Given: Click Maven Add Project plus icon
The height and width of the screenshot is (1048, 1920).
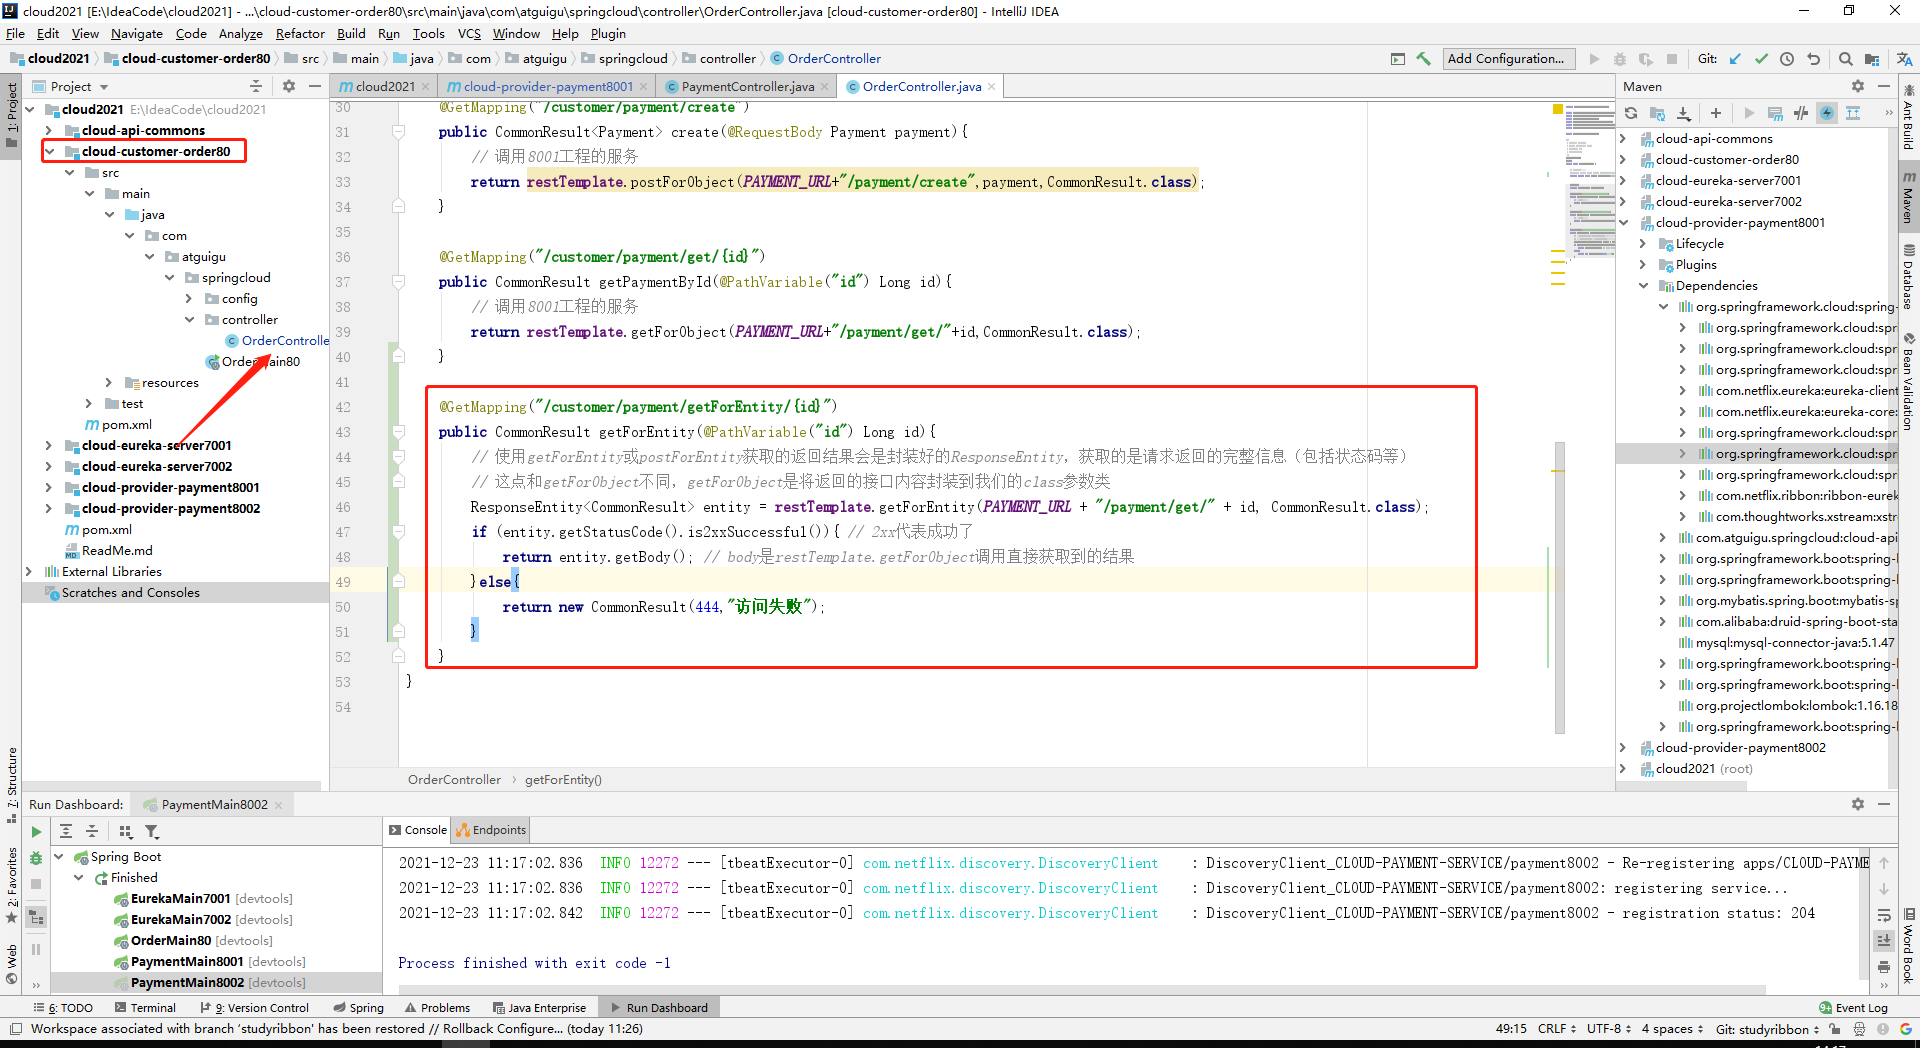Looking at the screenshot, I should point(1716,113).
